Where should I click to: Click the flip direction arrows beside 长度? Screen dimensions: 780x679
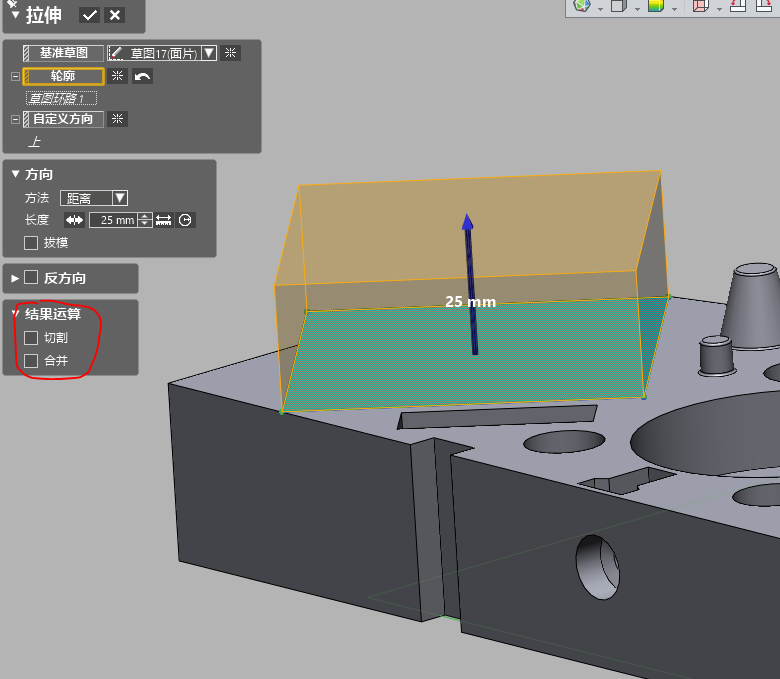(75, 220)
